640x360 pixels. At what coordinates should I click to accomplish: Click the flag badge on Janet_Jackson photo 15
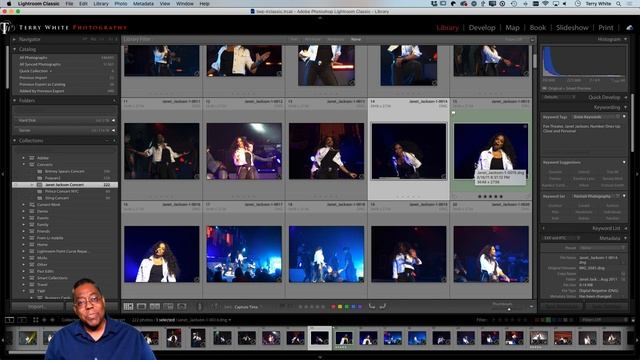click(x=453, y=113)
